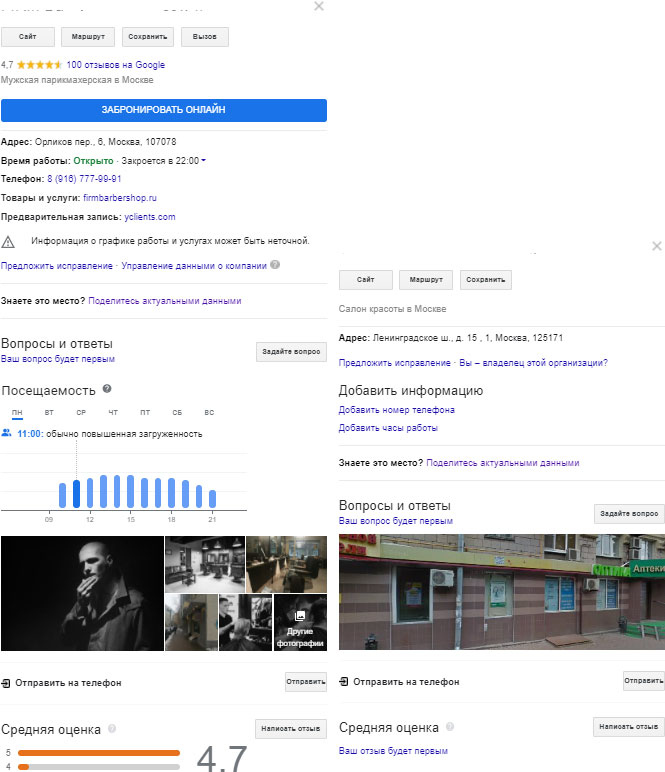
Task: Click the people icon beside 11:00 busyness
Action: click(7, 433)
